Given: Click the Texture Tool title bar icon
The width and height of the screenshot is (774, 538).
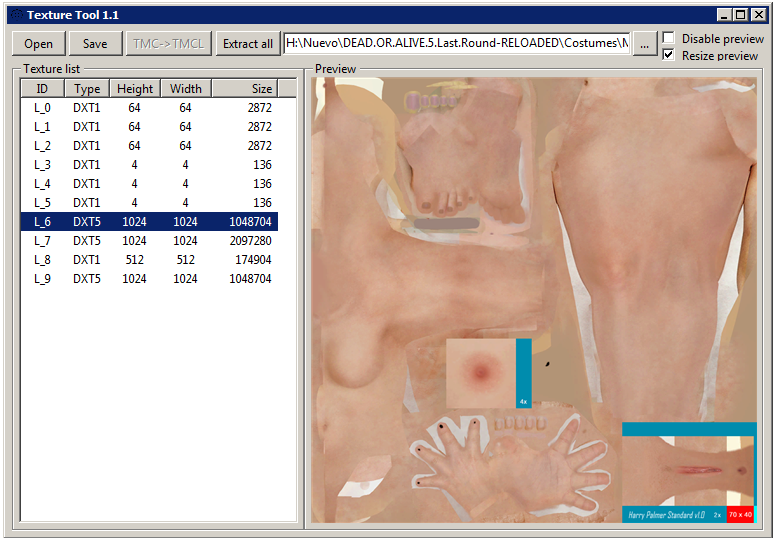Looking at the screenshot, I should 15,15.
